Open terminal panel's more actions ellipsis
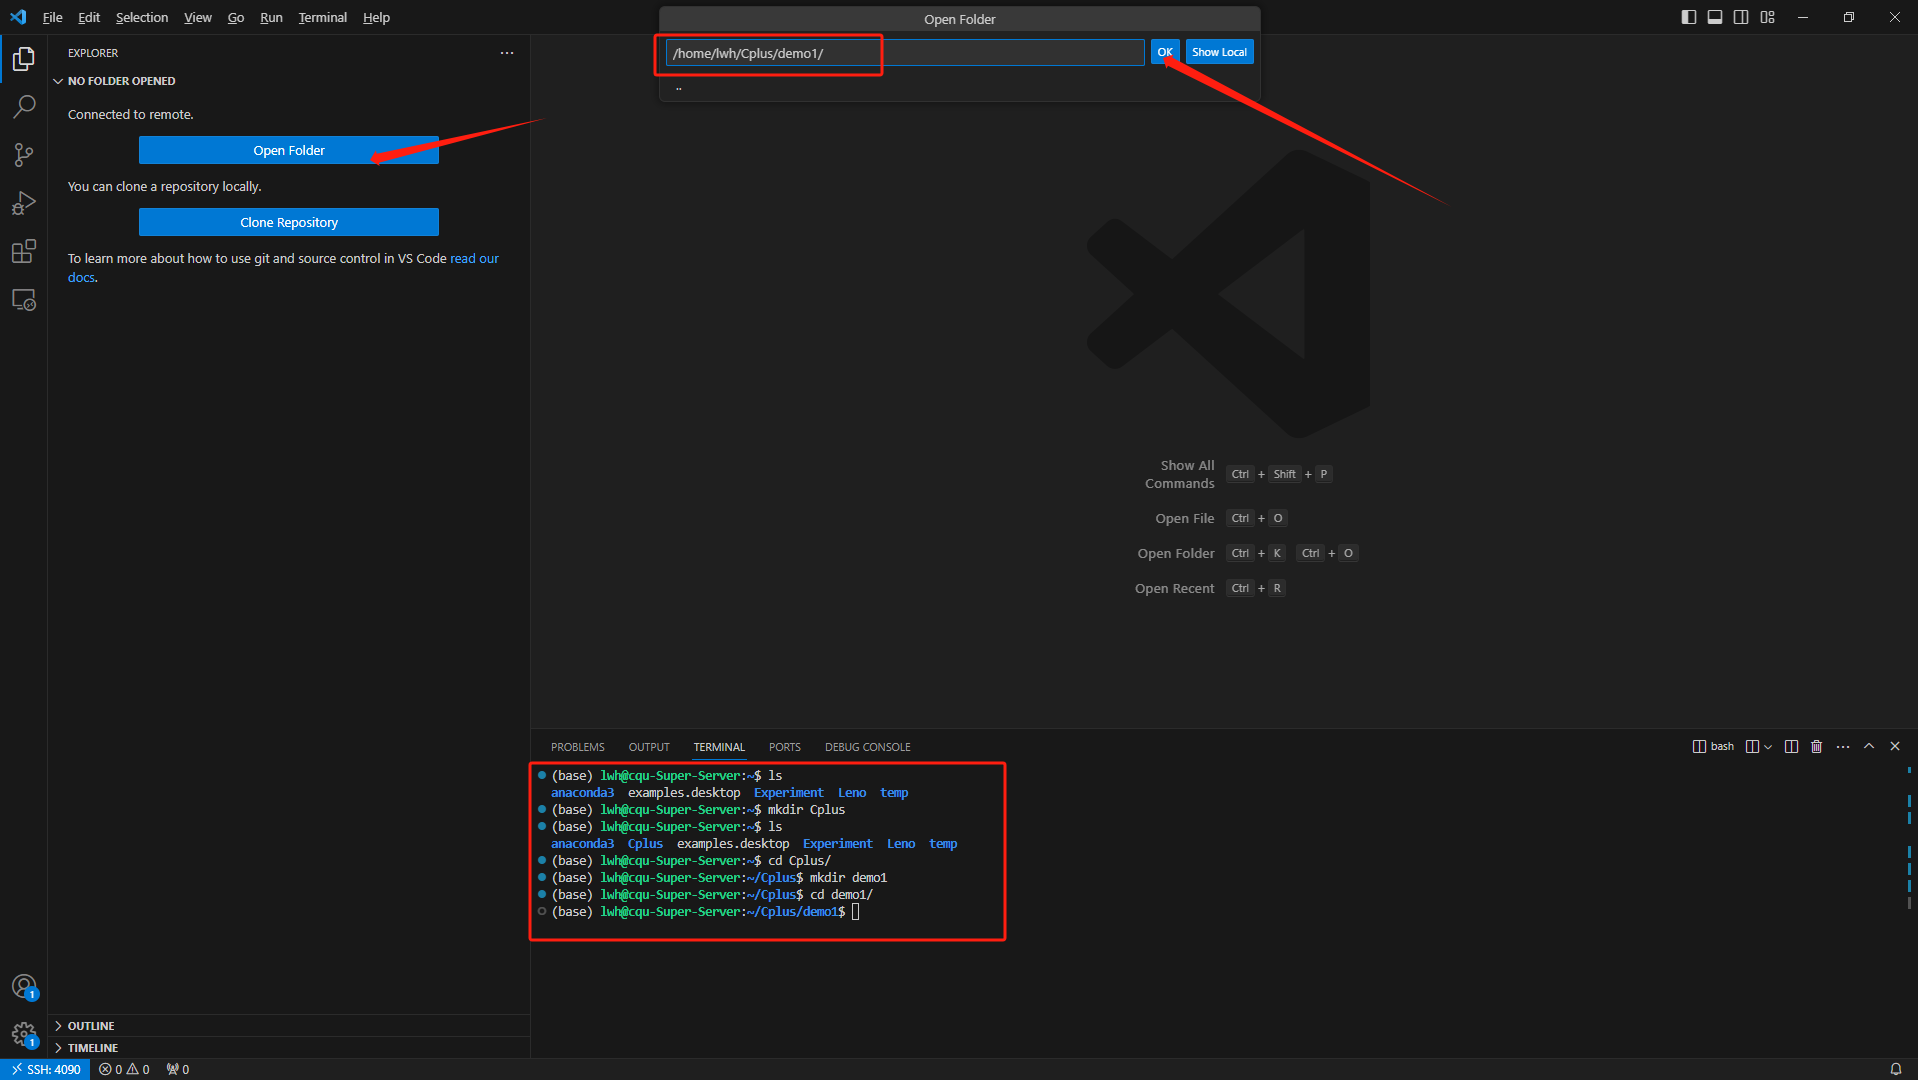Image resolution: width=1918 pixels, height=1080 pixels. [1843, 747]
